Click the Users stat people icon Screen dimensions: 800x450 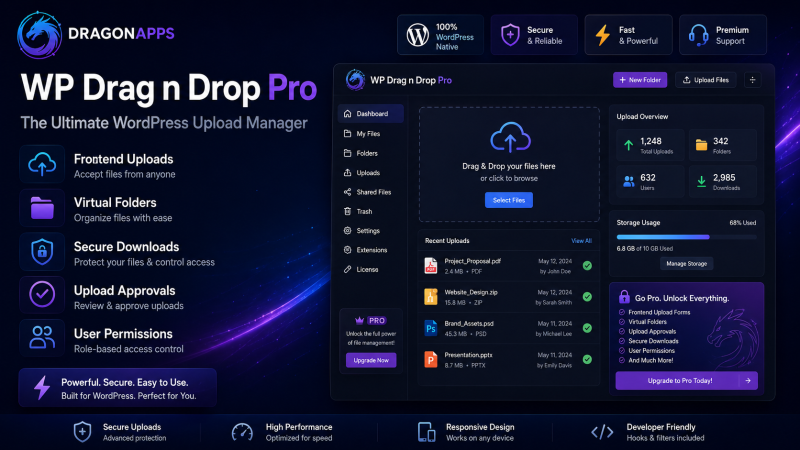(629, 182)
